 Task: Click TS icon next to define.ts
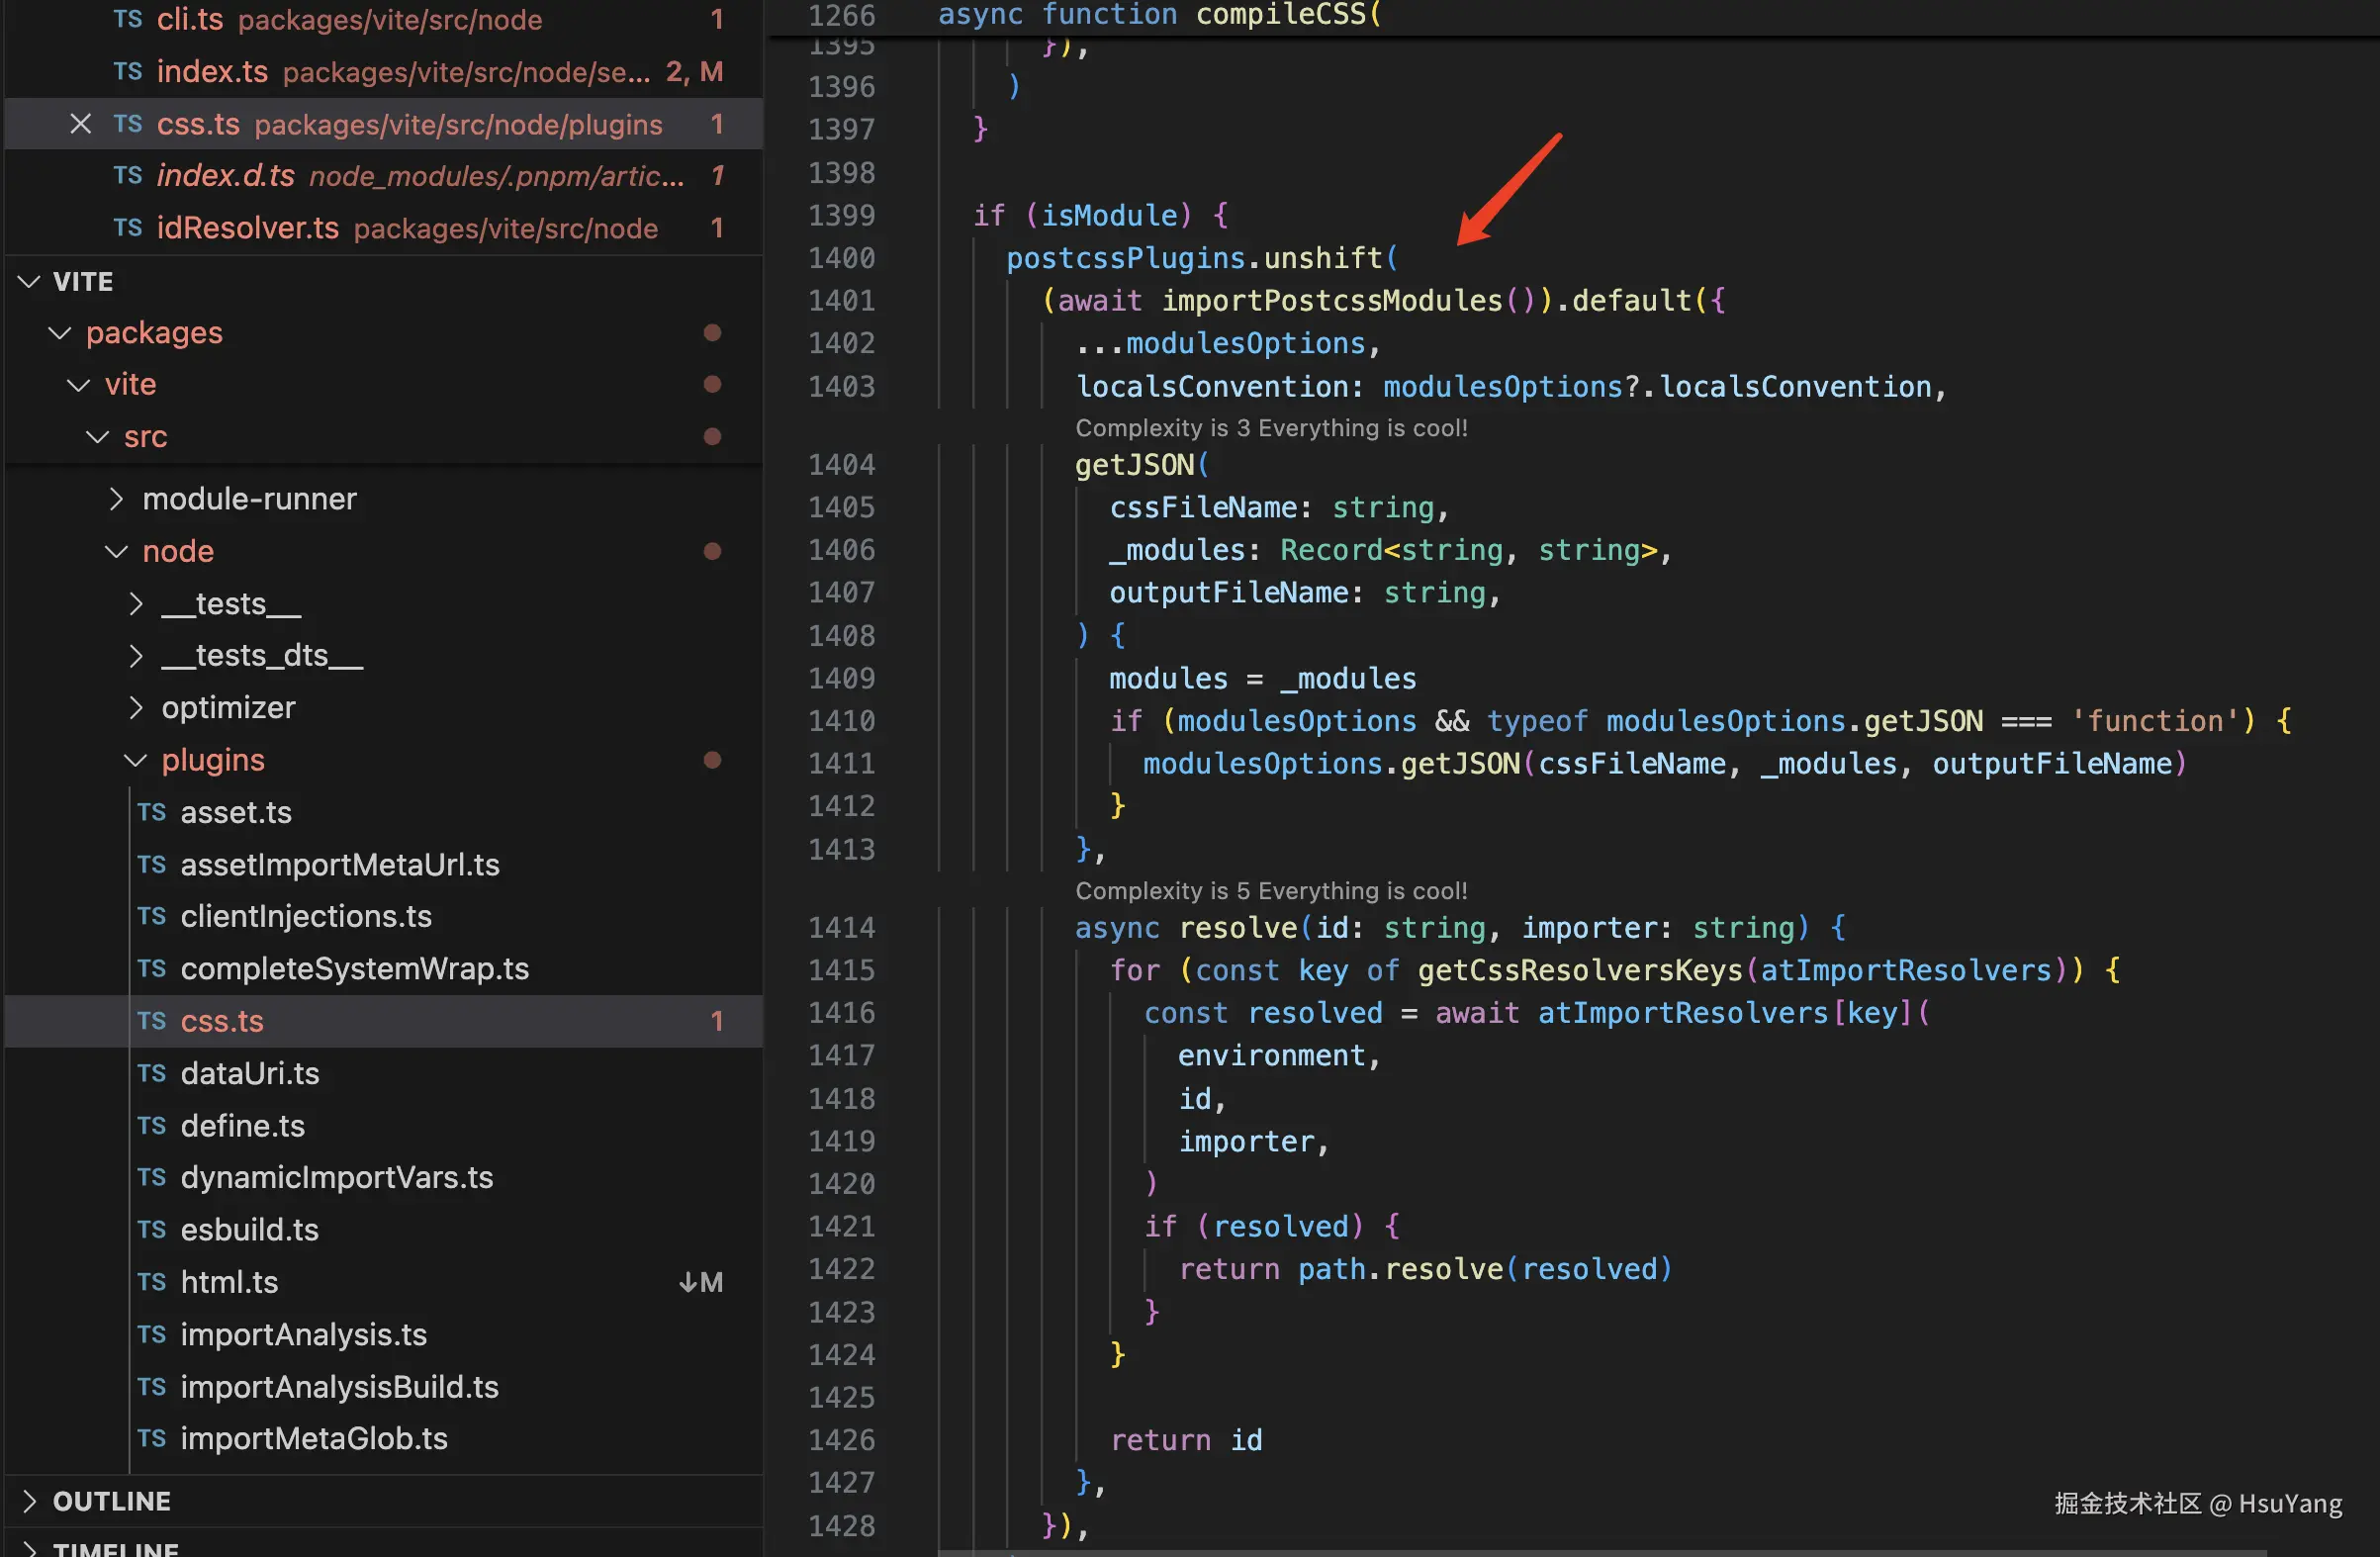(x=152, y=1125)
